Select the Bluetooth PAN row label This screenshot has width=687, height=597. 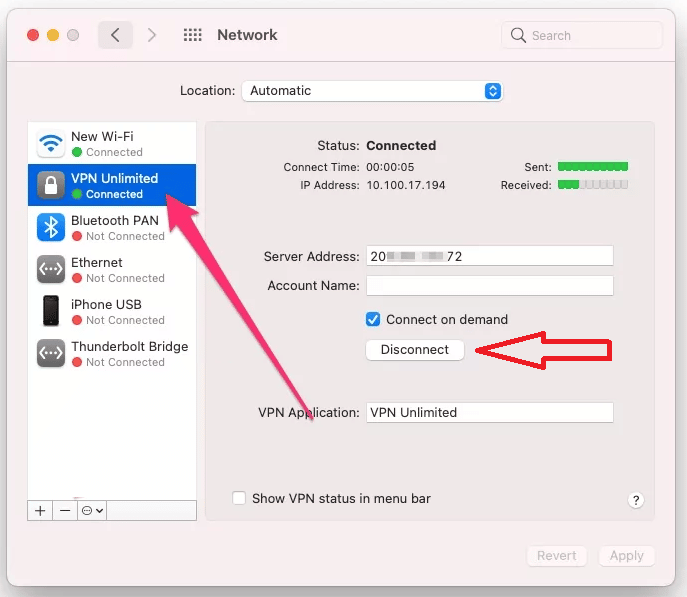[115, 220]
